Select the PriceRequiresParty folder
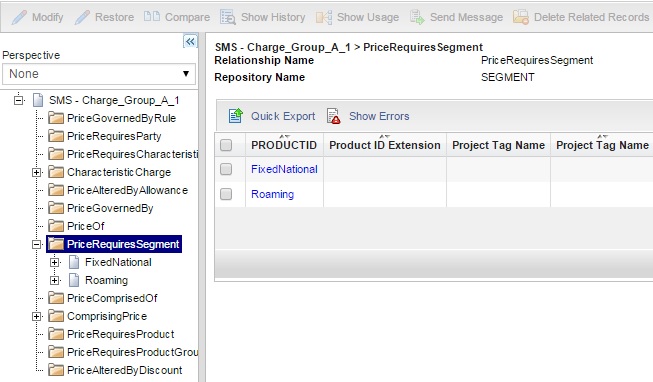Screen dimensions: 653x382 click(x=114, y=136)
